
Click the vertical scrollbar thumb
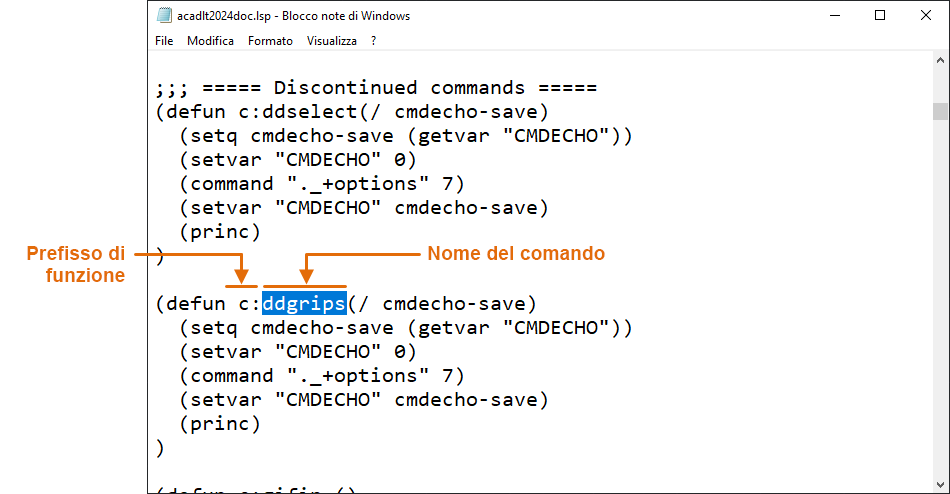[940, 112]
